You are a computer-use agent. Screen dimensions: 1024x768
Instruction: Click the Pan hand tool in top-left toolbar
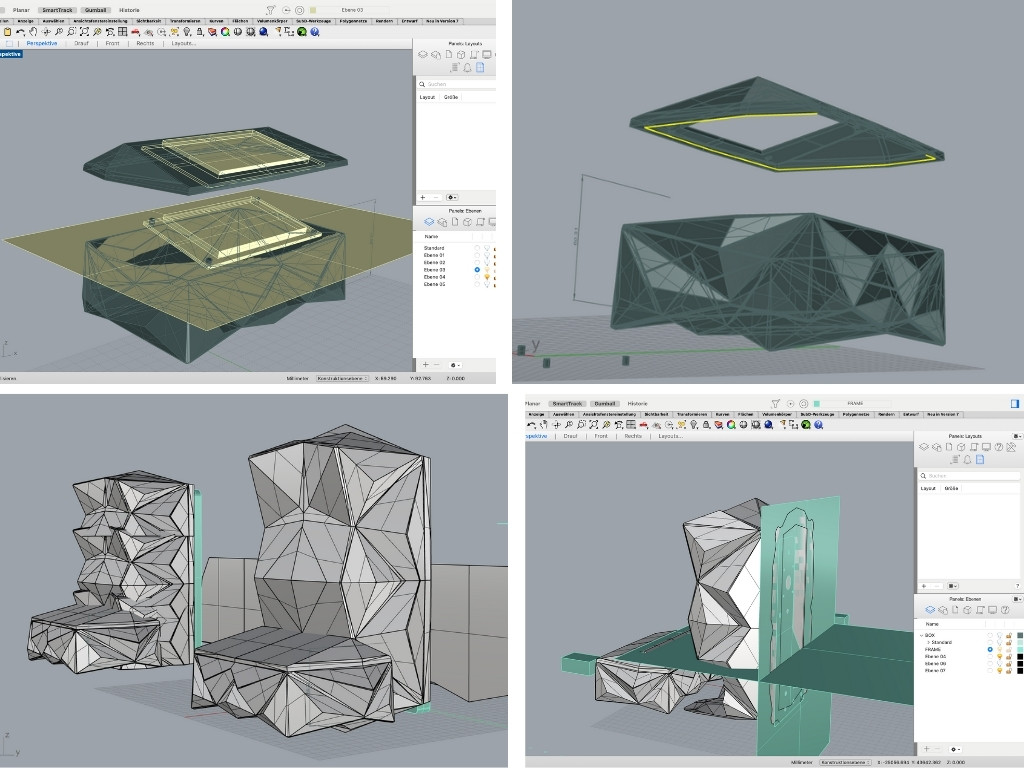[x=34, y=31]
